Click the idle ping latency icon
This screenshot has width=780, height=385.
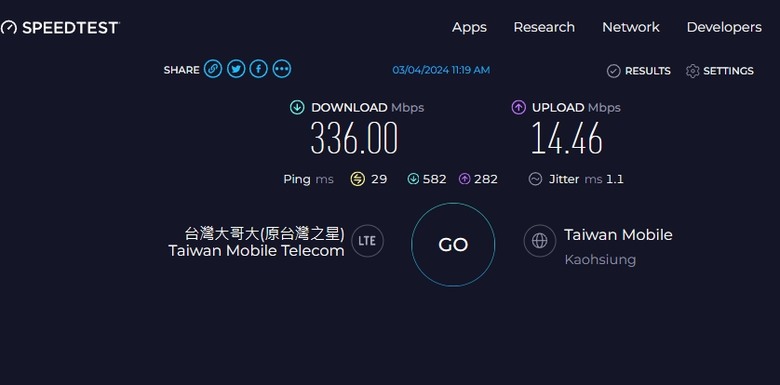(357, 179)
